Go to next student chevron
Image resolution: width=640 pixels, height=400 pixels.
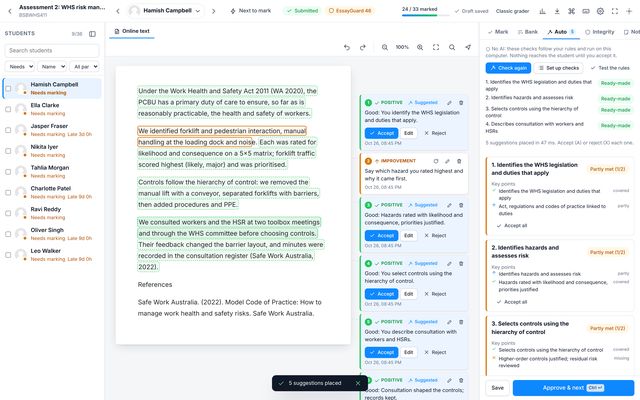[x=213, y=11]
